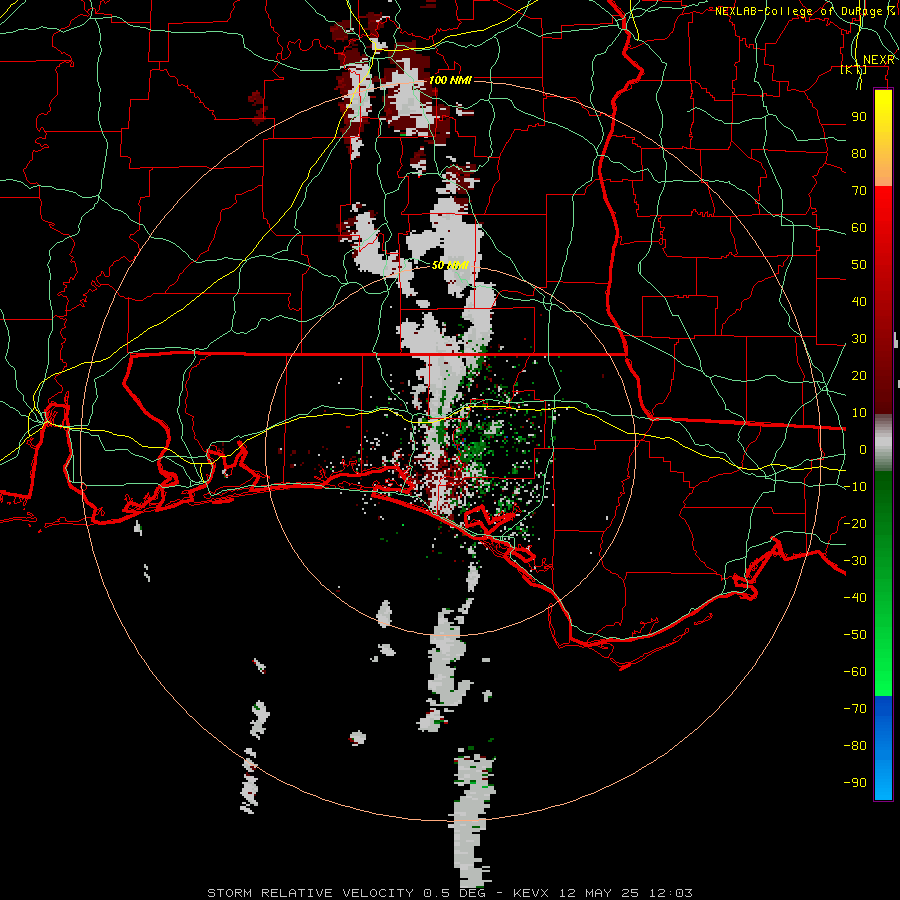Screen dimensions: 900x900
Task: Click the -50 value on the velocity scale
Action: coord(855,635)
